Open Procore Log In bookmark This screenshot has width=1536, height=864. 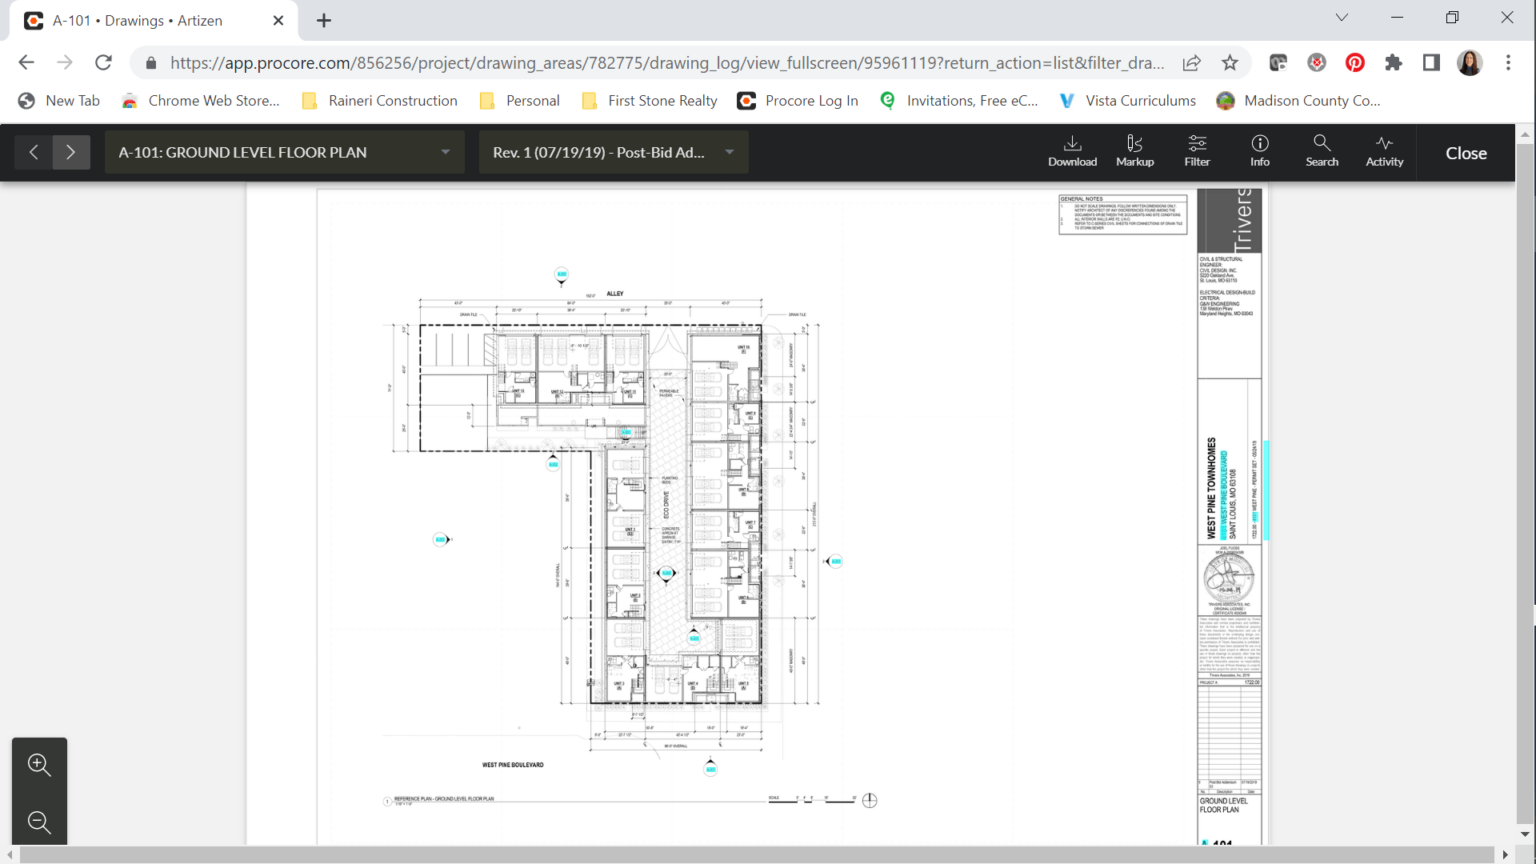798,100
